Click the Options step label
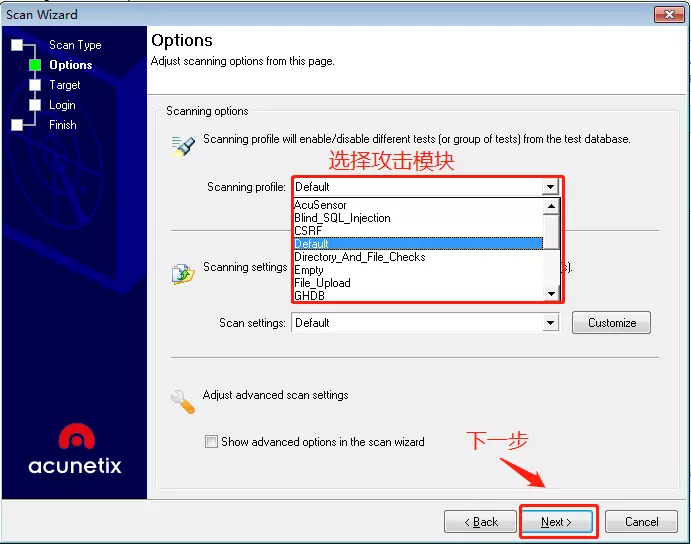Viewport: 691px width, 544px height. tap(71, 65)
